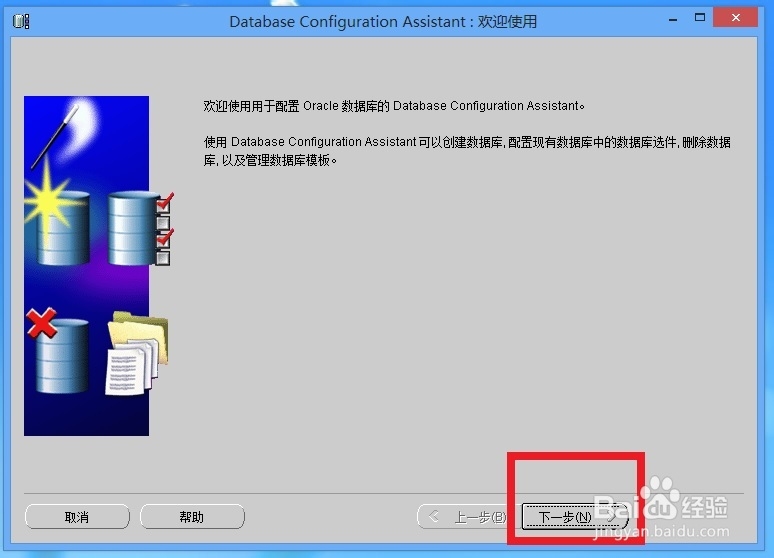Screen dimensions: 774x558
Task: Open help with the 帮助 button
Action: pos(192,517)
